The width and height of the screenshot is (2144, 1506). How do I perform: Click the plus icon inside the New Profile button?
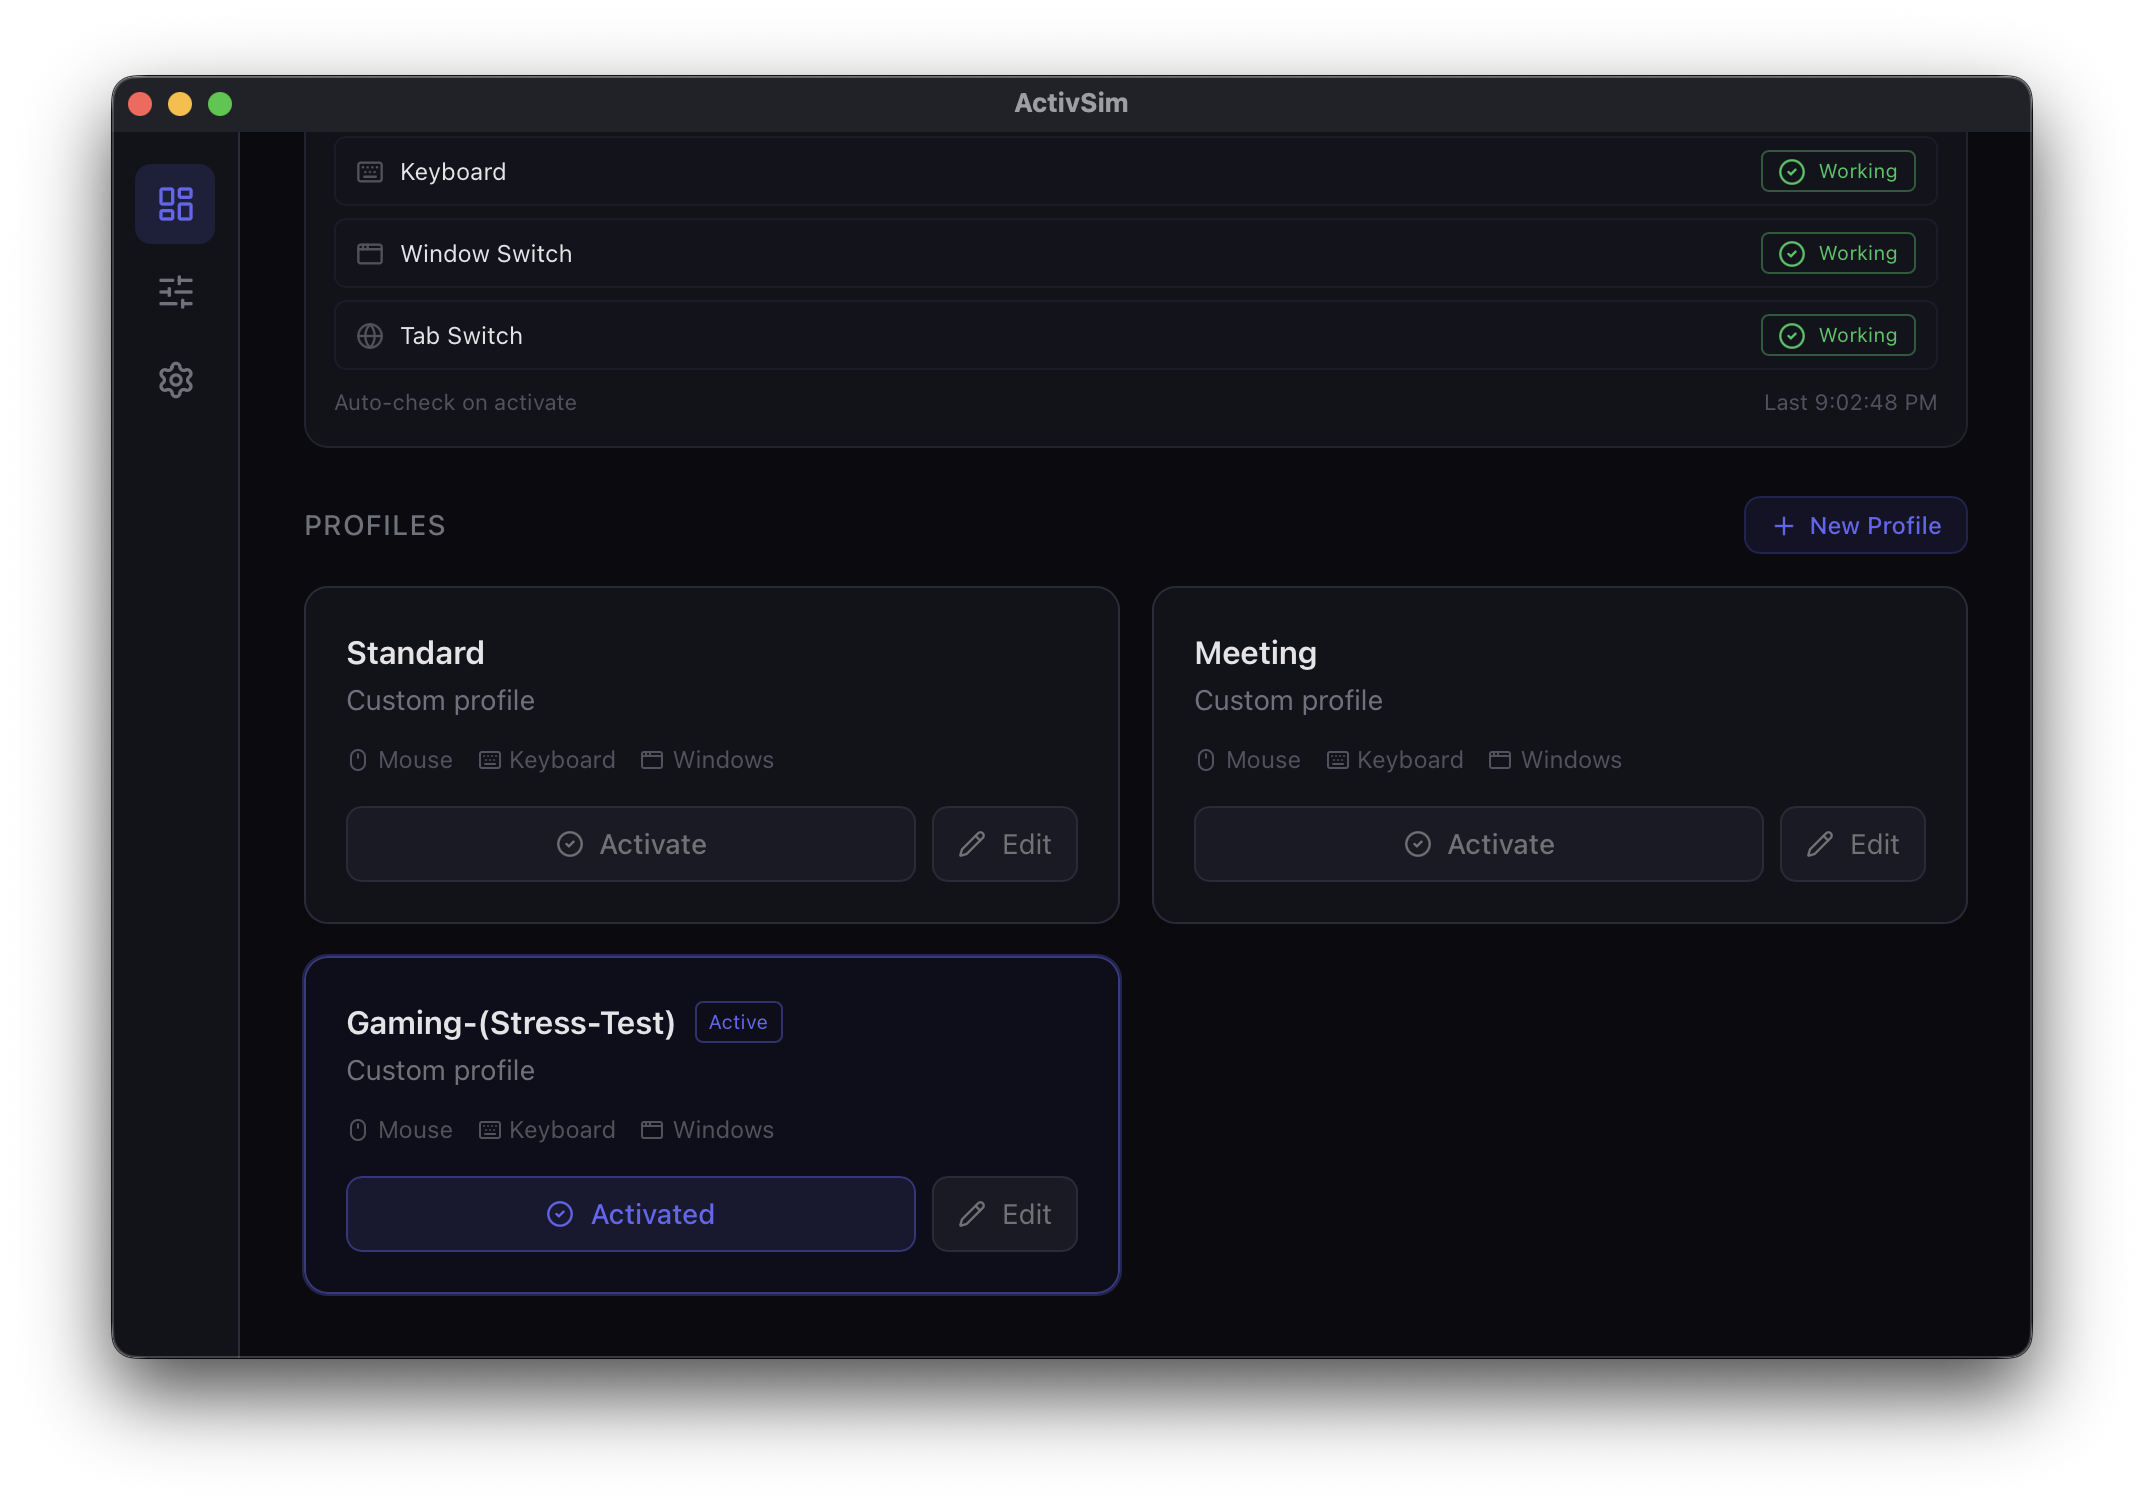[1784, 525]
